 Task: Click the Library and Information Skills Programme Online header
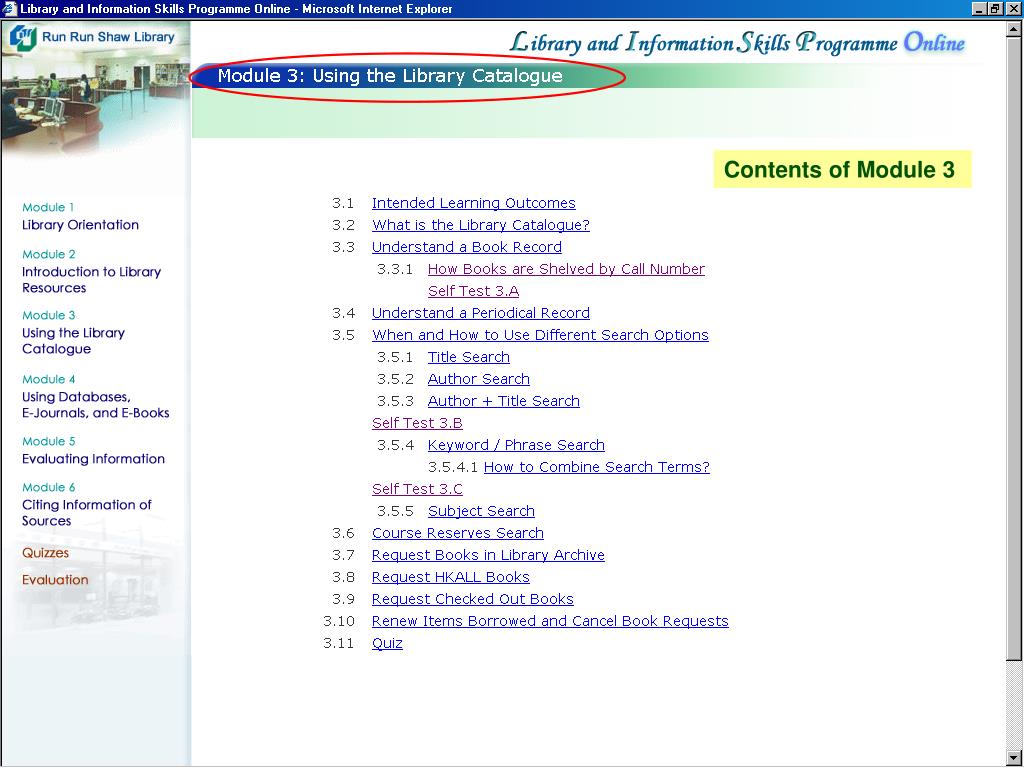(737, 42)
